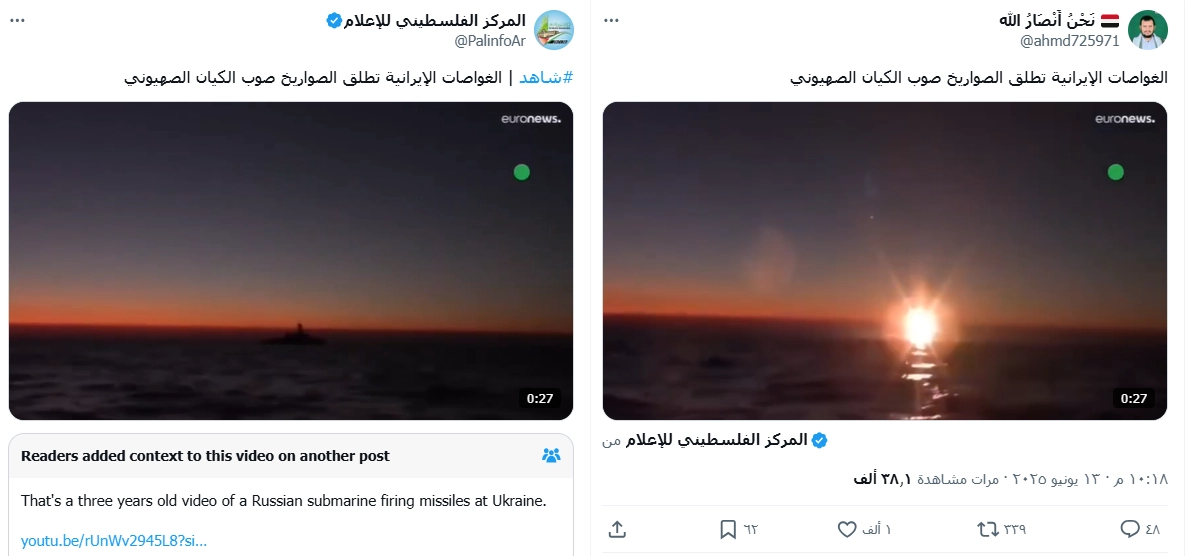The height and width of the screenshot is (556, 1188).
Task: Open ahmd725971 profile avatar
Action: click(1148, 30)
